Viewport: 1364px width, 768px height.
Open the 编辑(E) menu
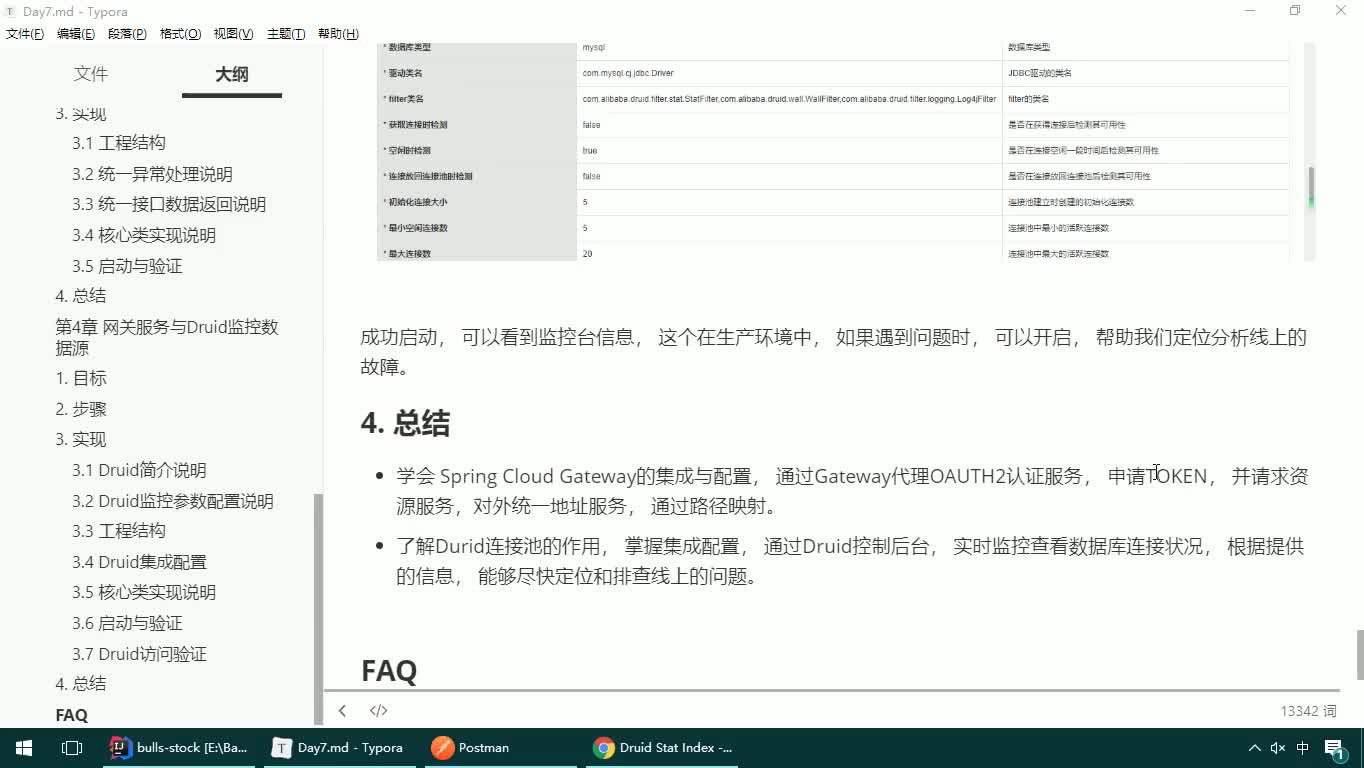coord(76,34)
